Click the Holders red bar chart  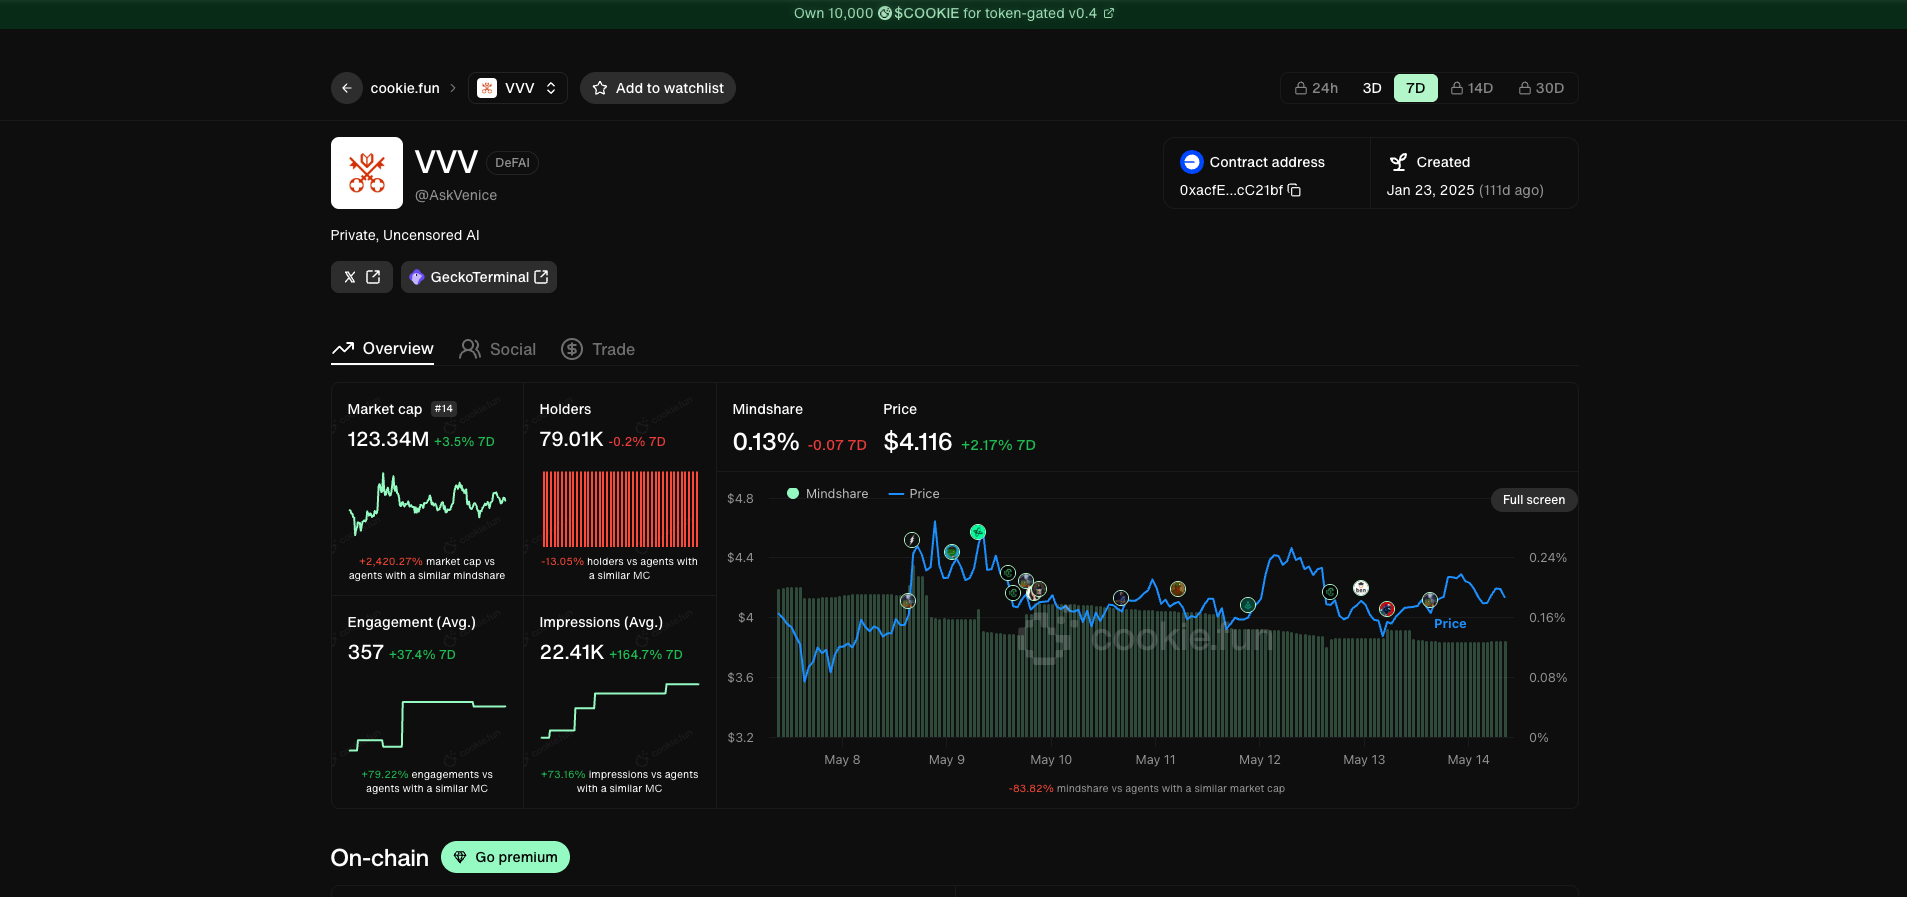(620, 509)
